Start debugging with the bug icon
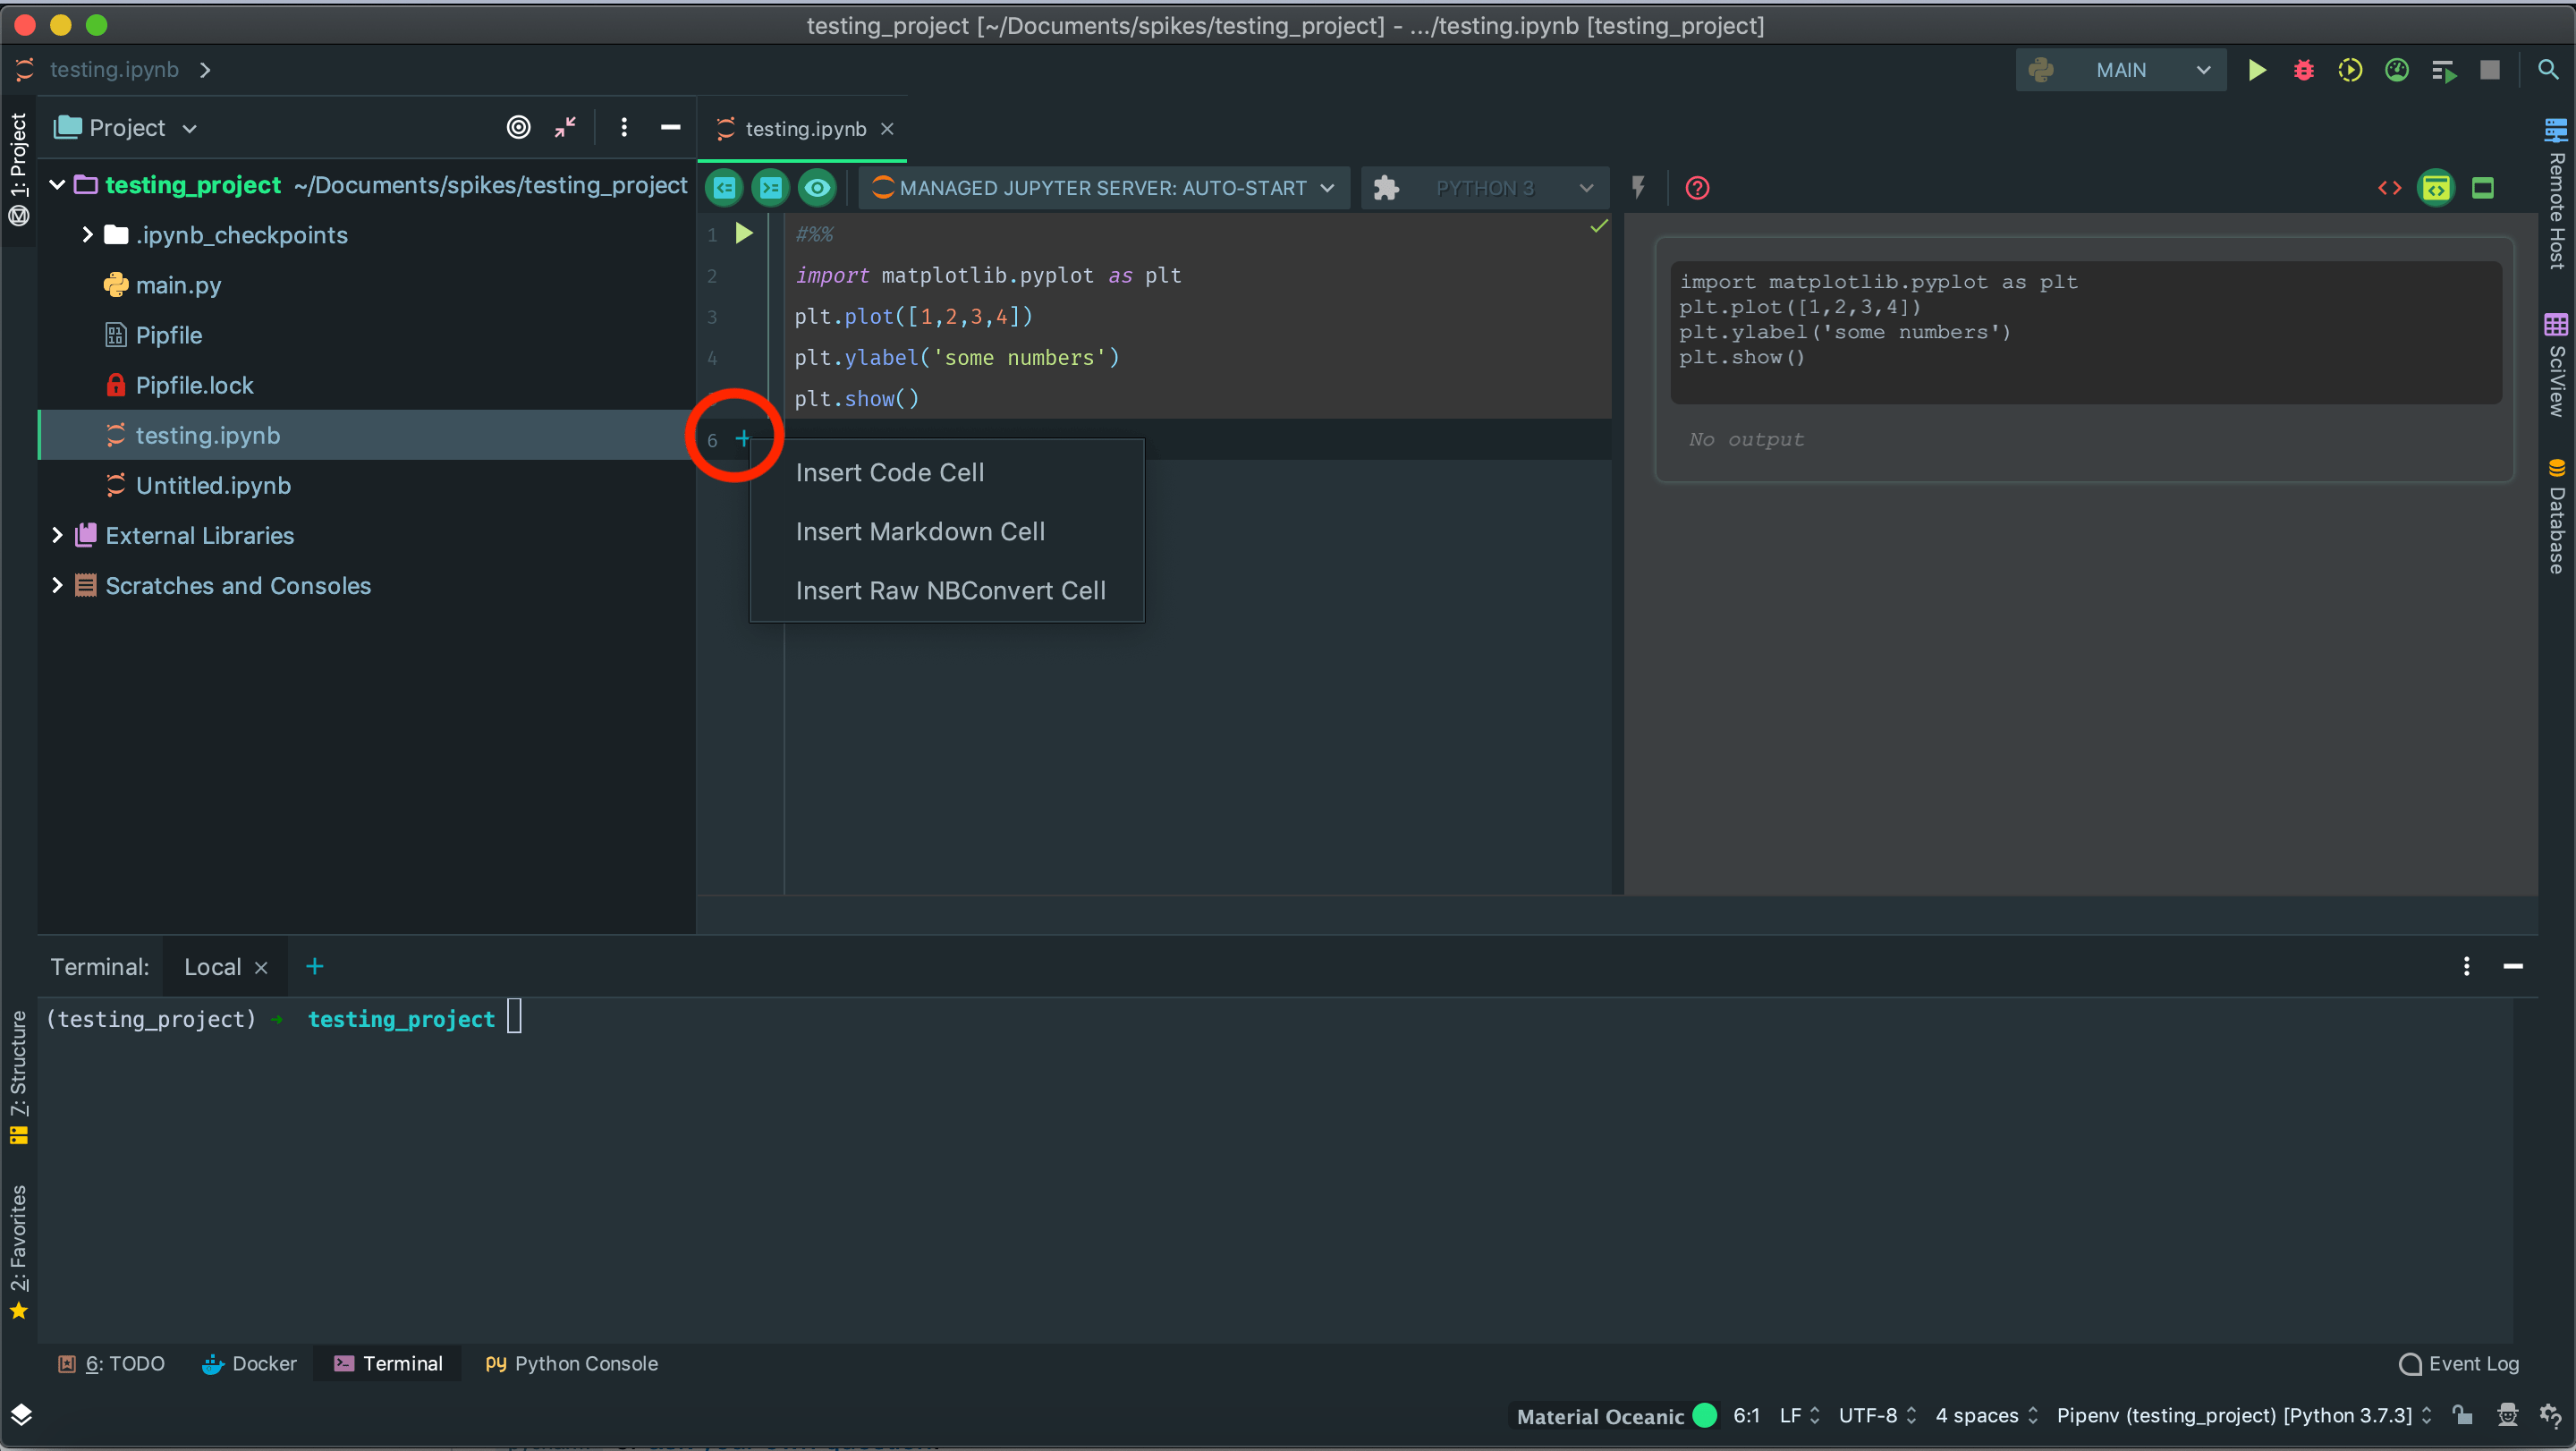The width and height of the screenshot is (2576, 1451). click(2303, 70)
